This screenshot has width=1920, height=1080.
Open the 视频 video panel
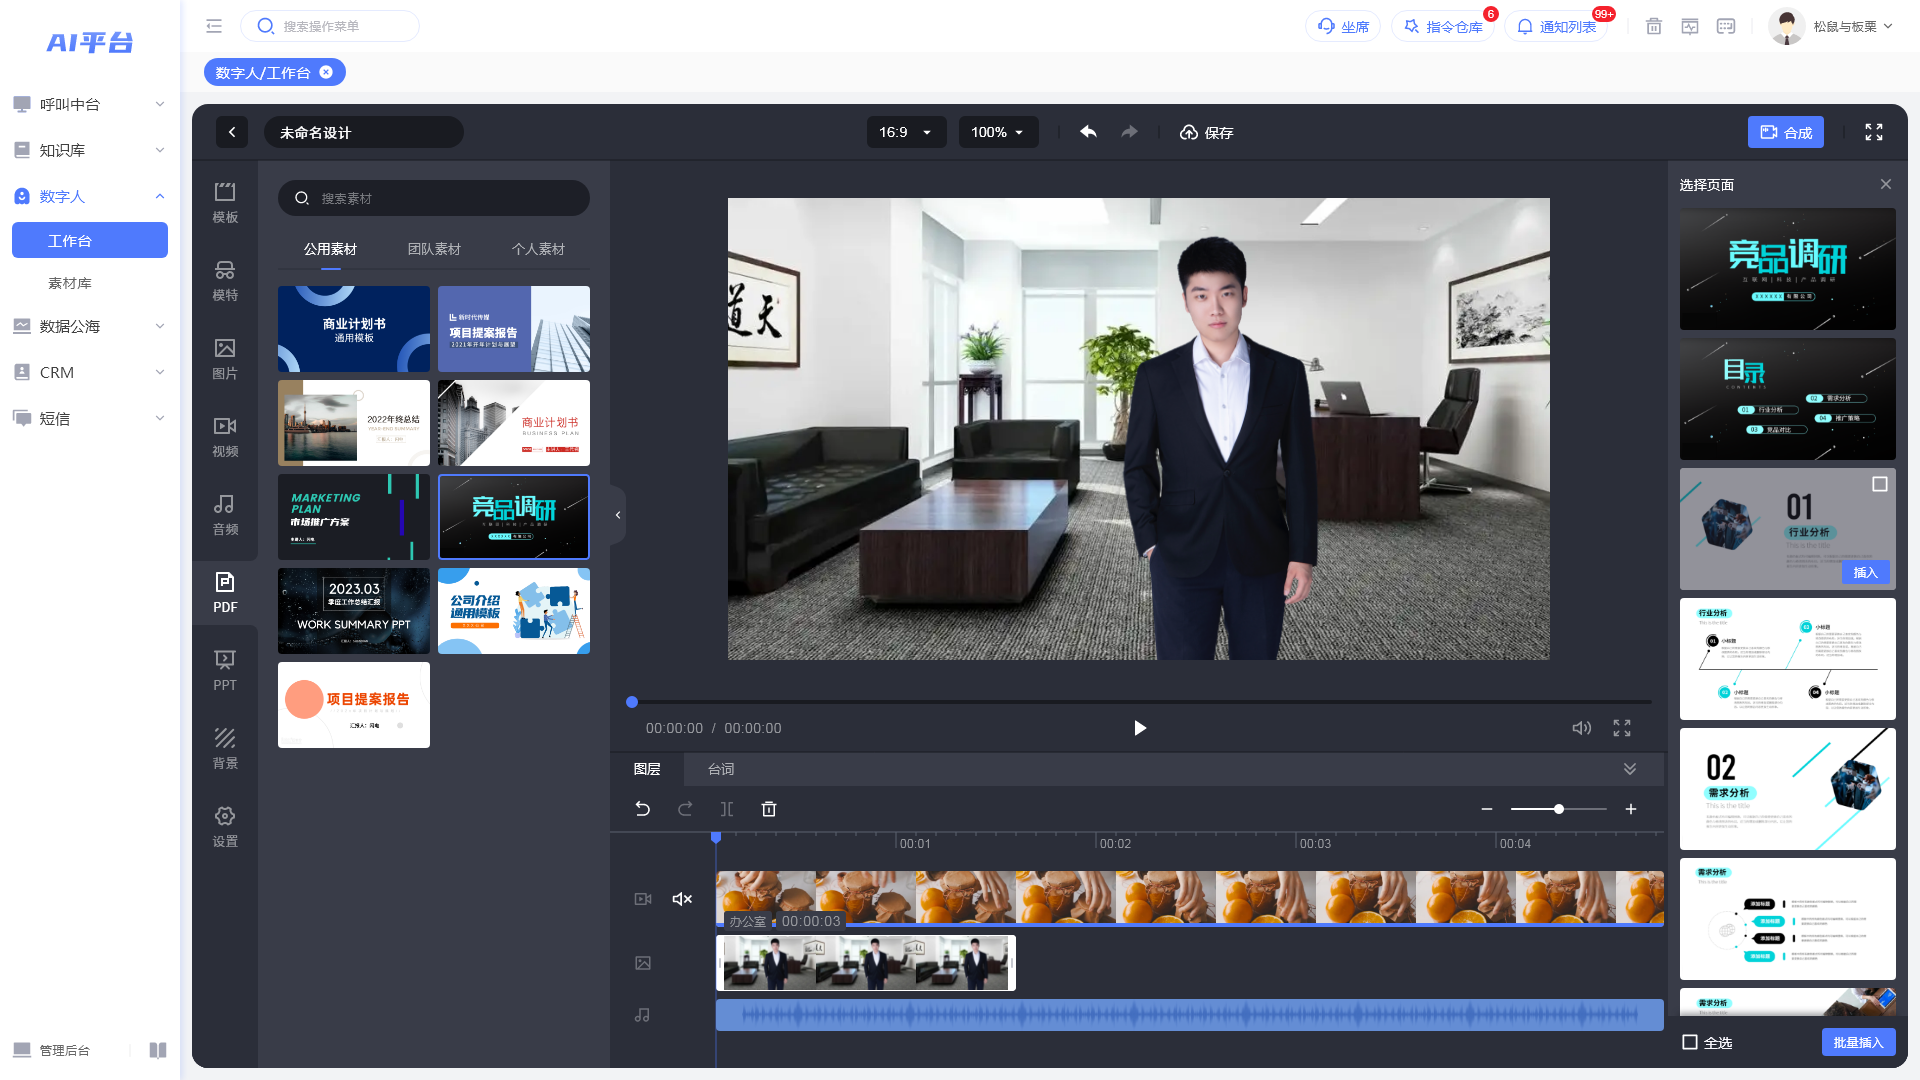pyautogui.click(x=225, y=437)
